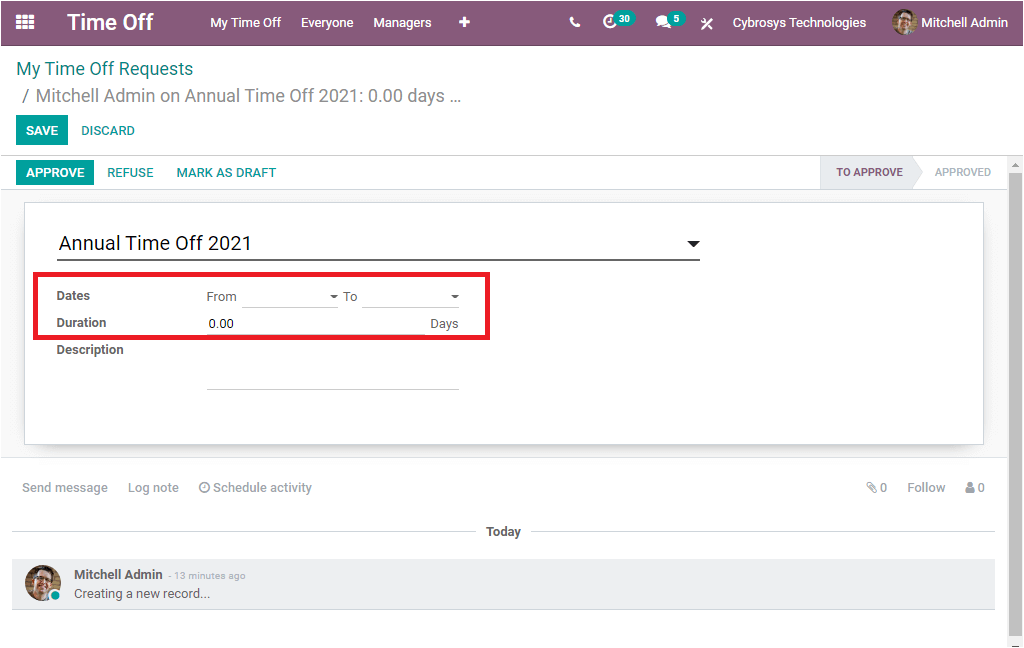Click the followers person icon
Viewport: 1024px width, 648px height.
[x=970, y=487]
